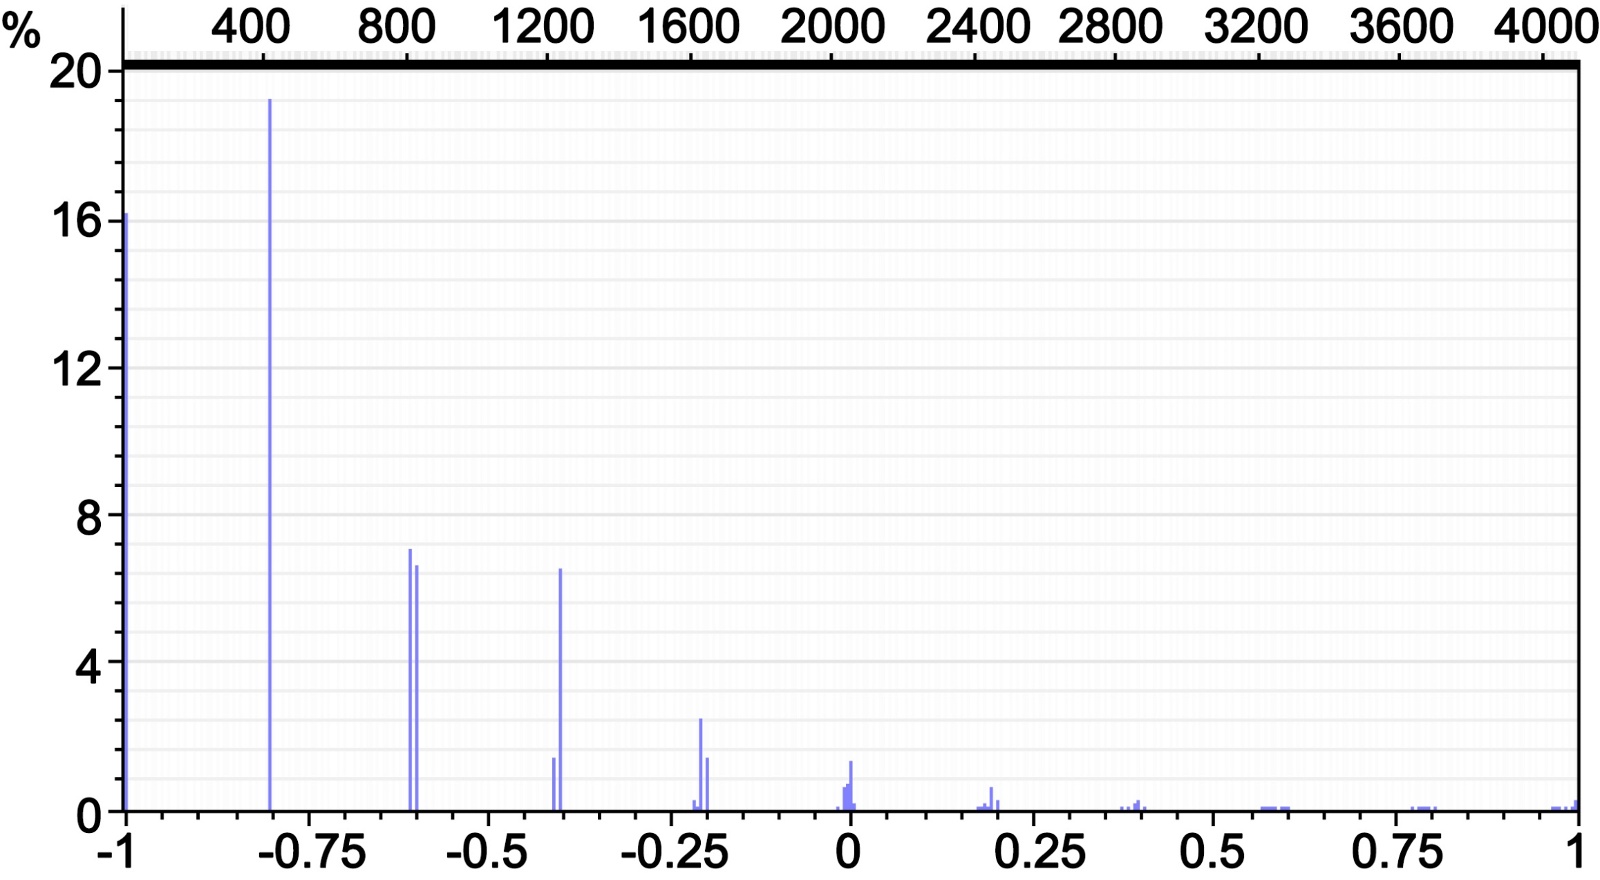The image size is (1600, 880).
Task: Click the 2.5% bar near -0.2
Action: [x=700, y=765]
